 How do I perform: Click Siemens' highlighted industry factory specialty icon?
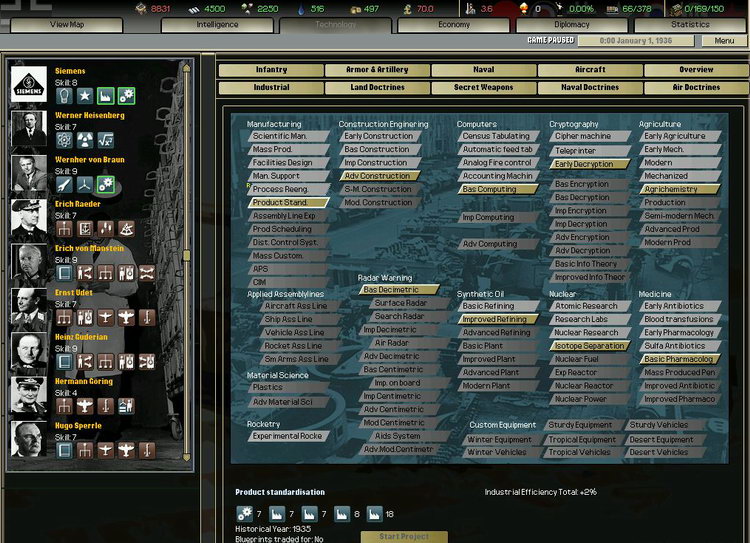106,96
